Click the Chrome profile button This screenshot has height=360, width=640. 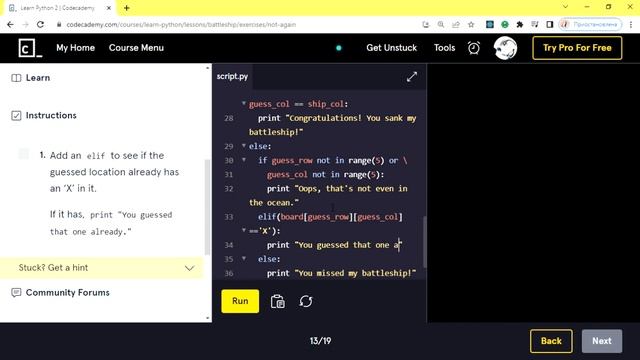(x=590, y=24)
